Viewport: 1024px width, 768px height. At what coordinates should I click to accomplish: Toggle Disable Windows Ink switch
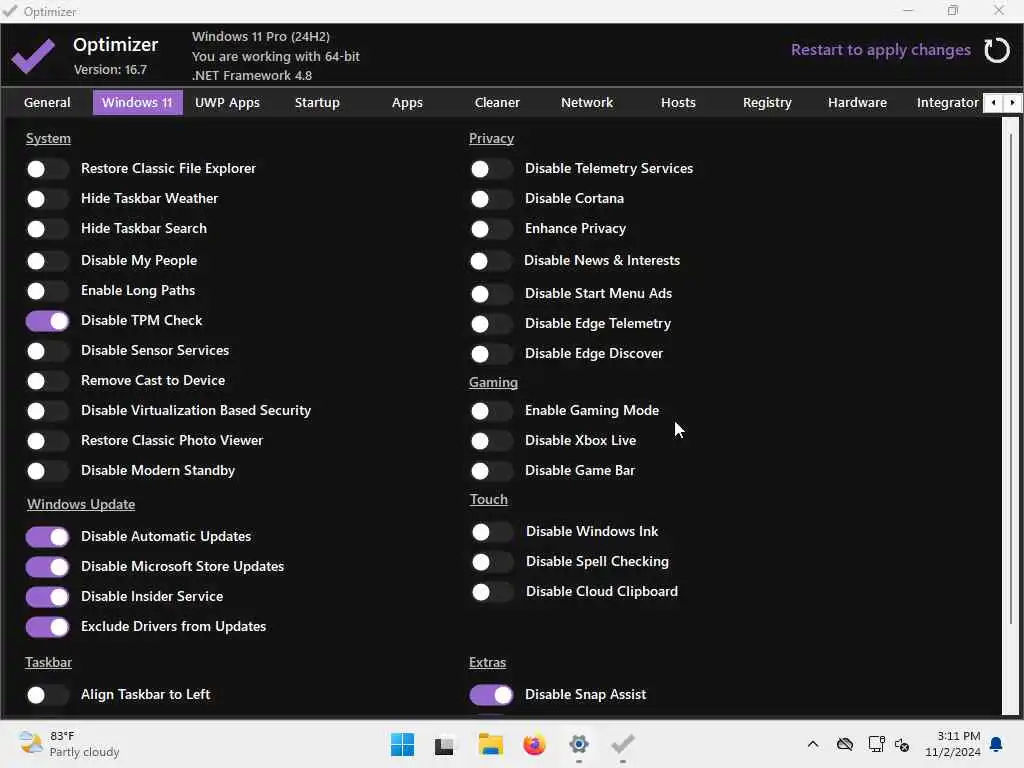click(492, 532)
